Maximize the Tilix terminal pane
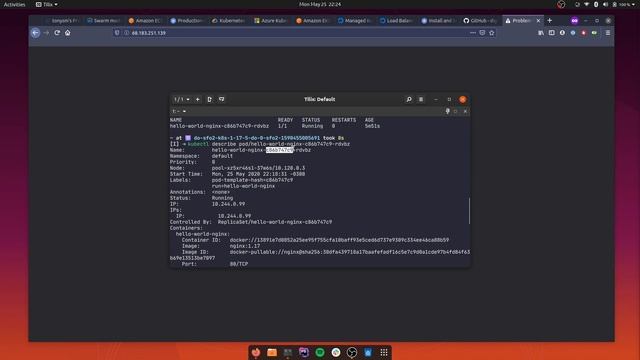This screenshot has width=640, height=360. coord(456,111)
